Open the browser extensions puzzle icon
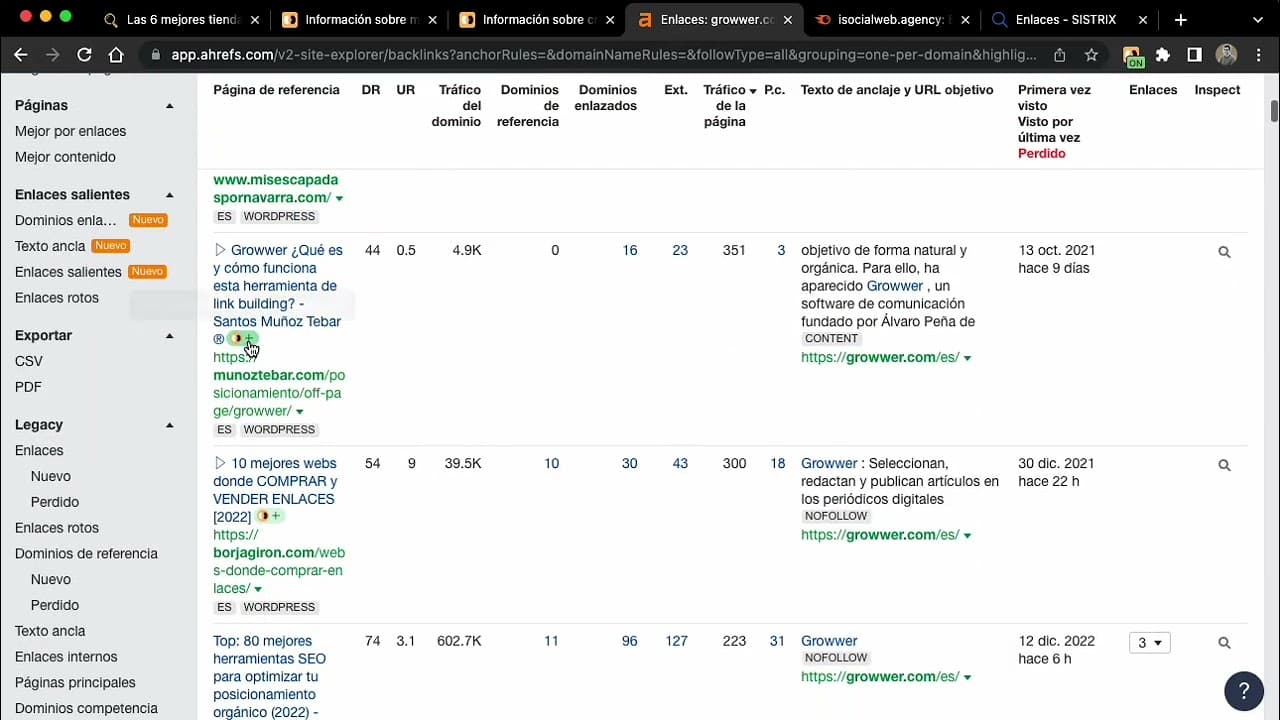 point(1163,55)
